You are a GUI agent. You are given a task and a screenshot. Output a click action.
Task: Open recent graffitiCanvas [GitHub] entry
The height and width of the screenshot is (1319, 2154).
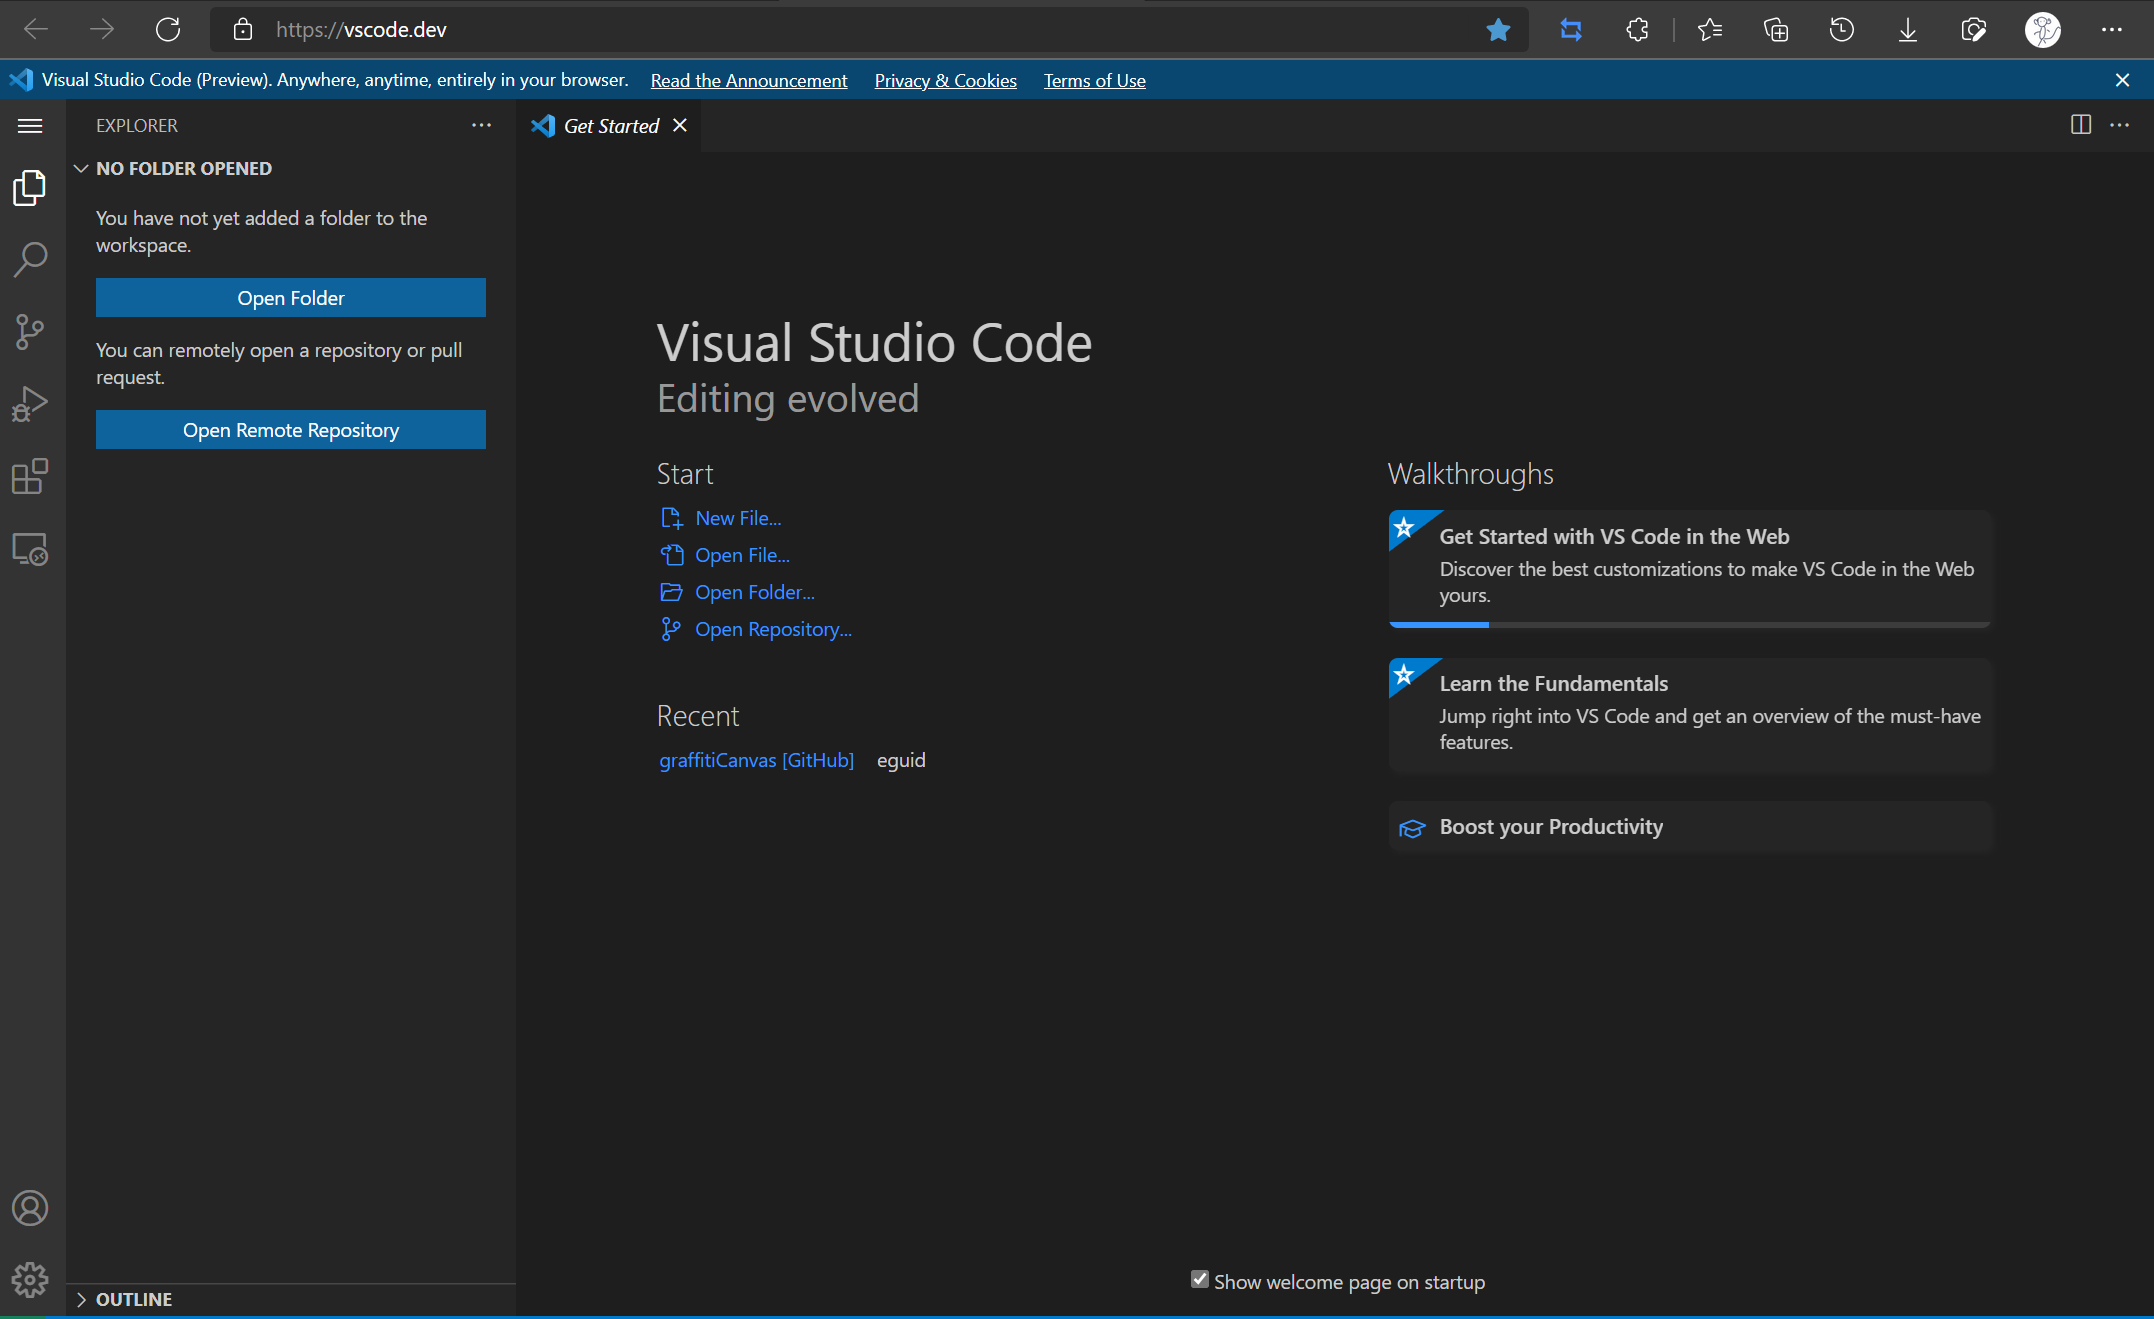[x=757, y=760]
